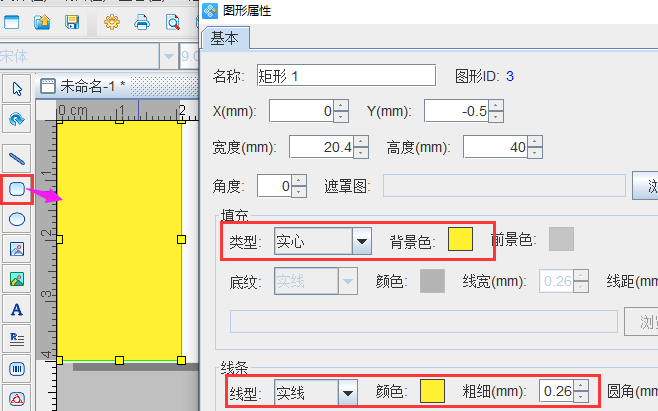This screenshot has width=658, height=411.
Task: Select the line drawing tool
Action: point(17,157)
